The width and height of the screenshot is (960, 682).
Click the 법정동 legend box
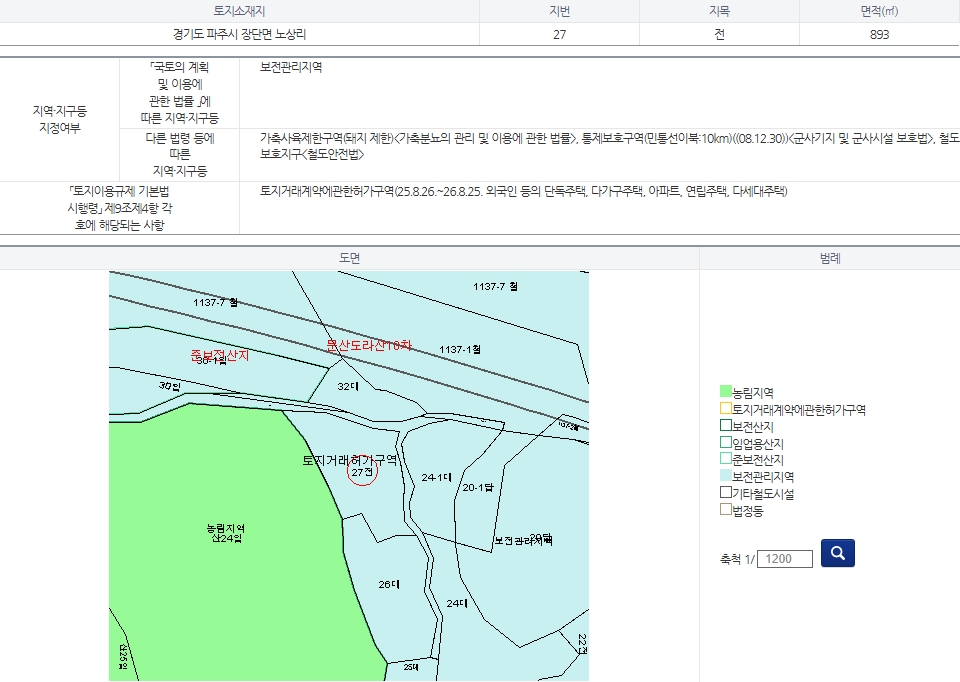pyautogui.click(x=726, y=511)
